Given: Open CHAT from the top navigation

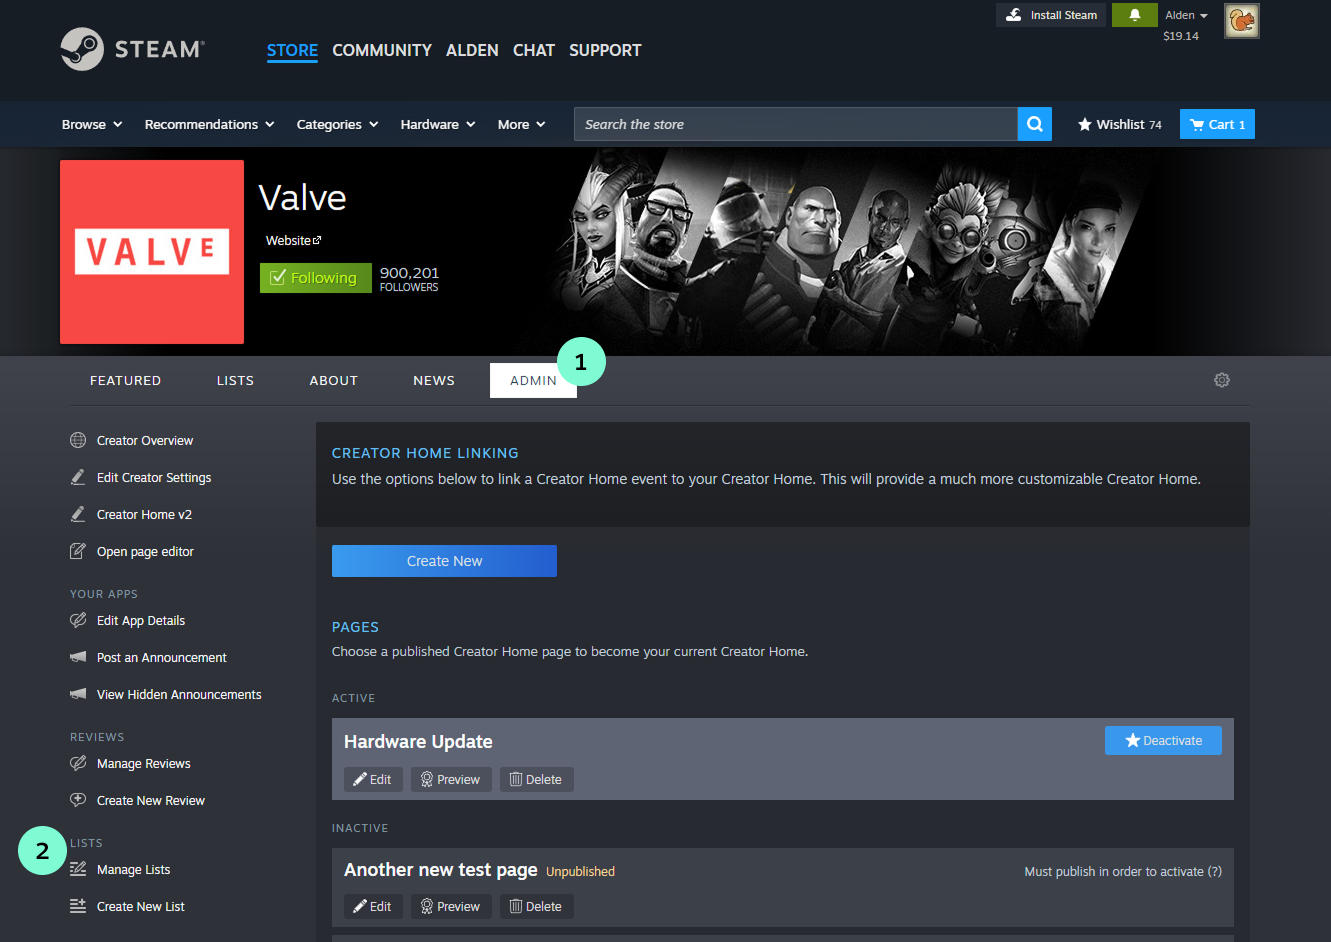Looking at the screenshot, I should coord(534,50).
